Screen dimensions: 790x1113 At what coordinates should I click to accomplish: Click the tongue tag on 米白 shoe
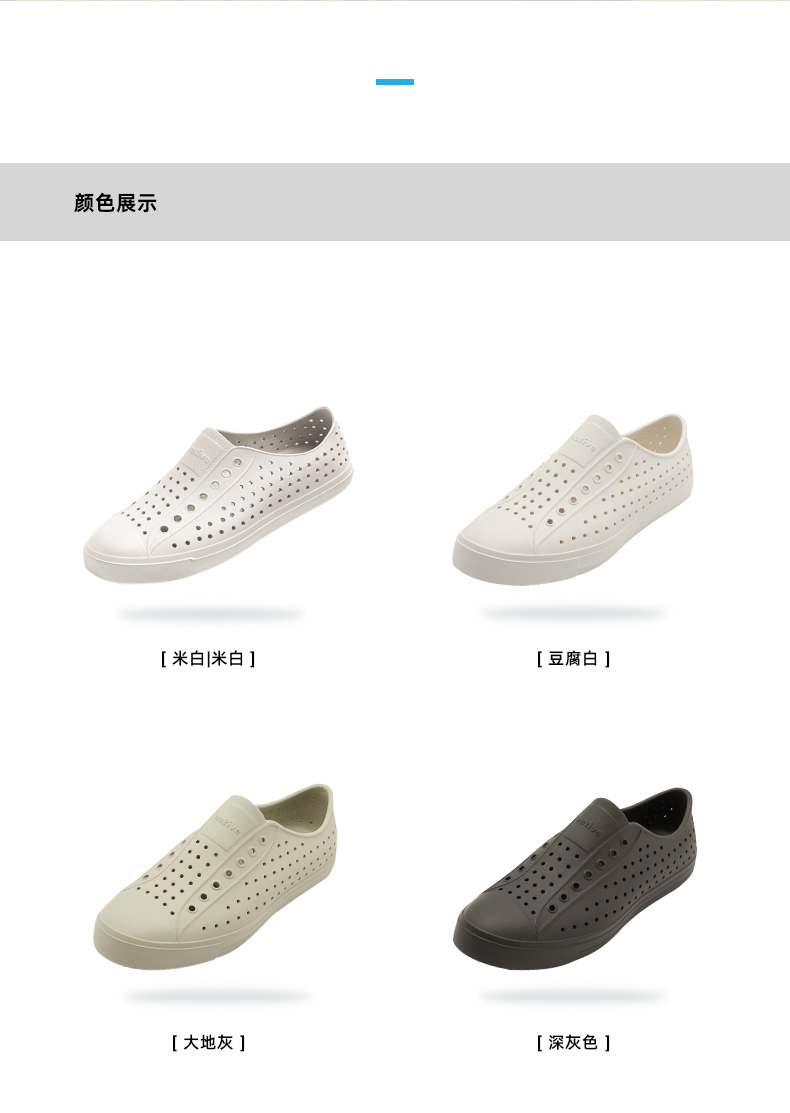click(x=200, y=456)
